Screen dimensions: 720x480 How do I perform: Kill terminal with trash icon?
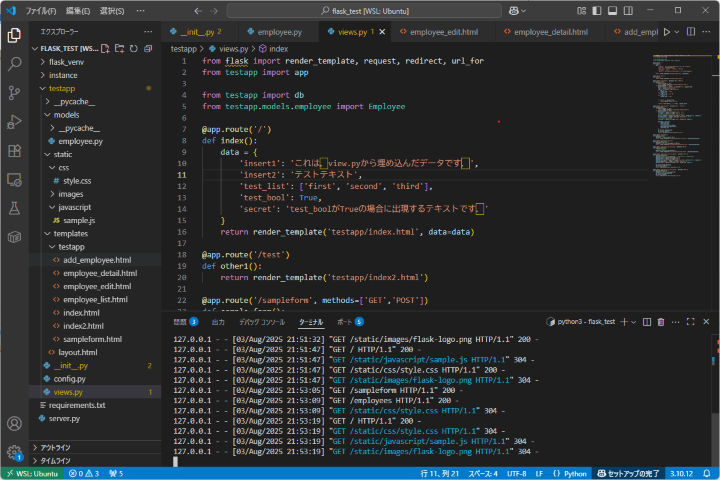point(661,322)
